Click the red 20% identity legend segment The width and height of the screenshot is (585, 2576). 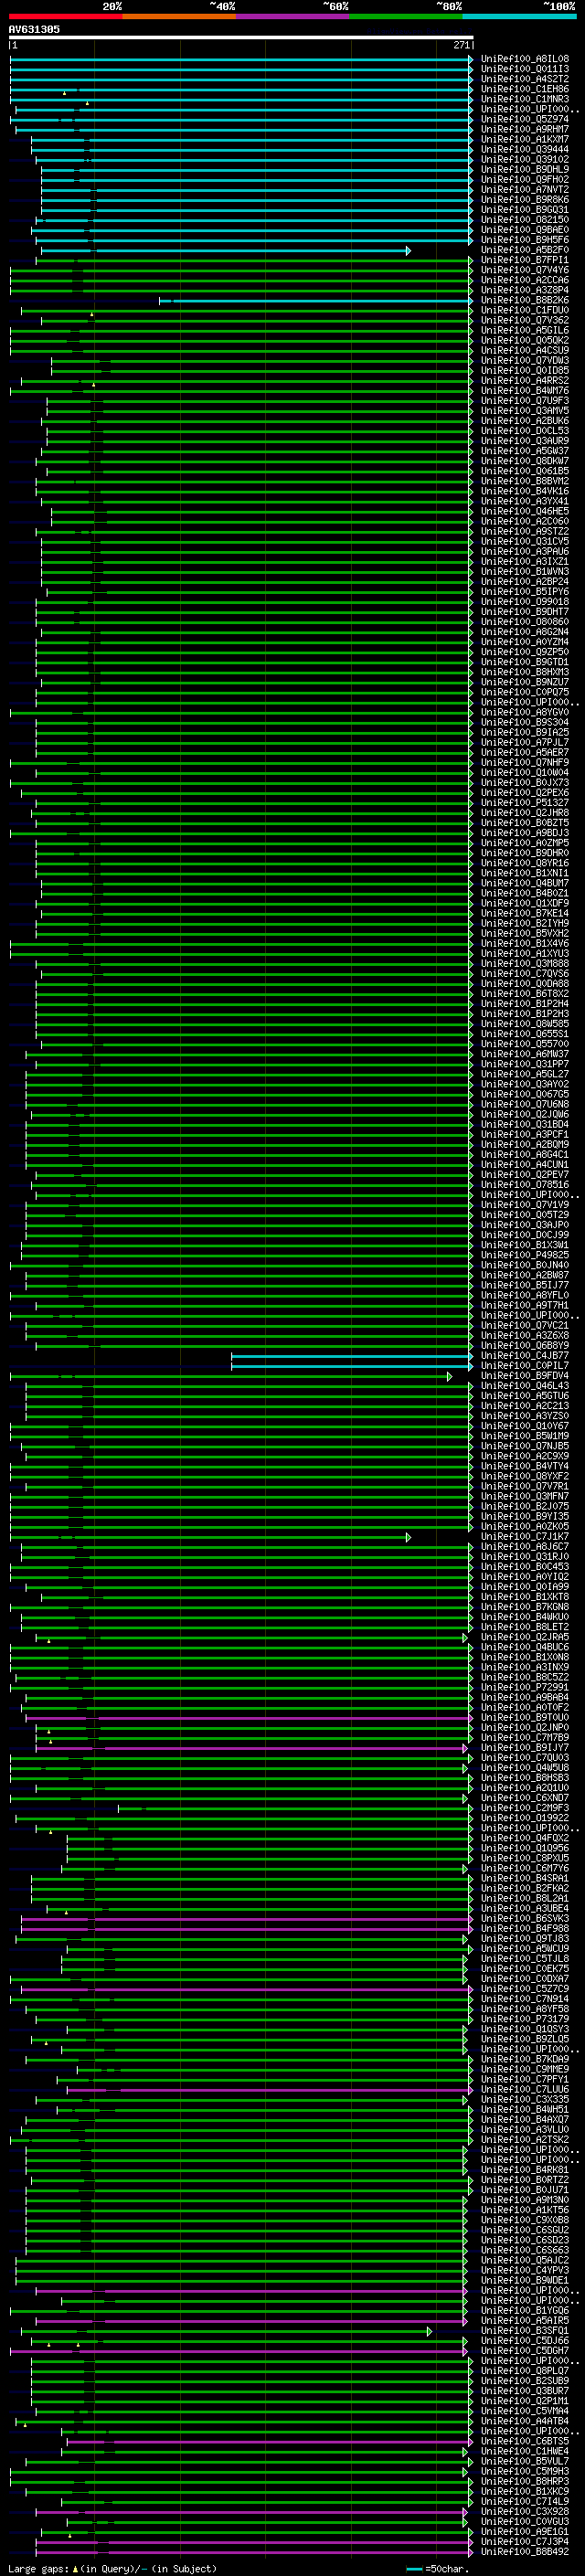point(65,17)
